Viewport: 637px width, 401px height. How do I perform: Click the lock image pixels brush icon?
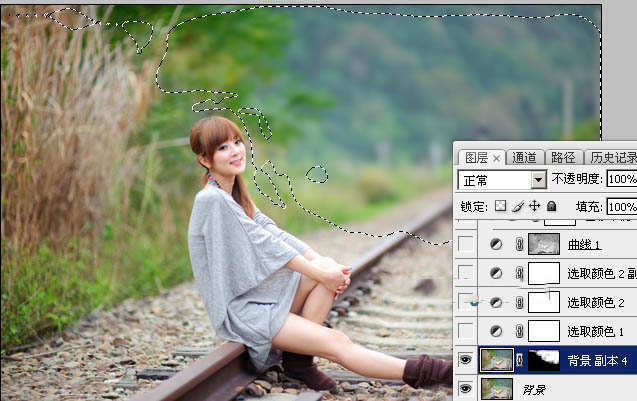click(x=517, y=206)
